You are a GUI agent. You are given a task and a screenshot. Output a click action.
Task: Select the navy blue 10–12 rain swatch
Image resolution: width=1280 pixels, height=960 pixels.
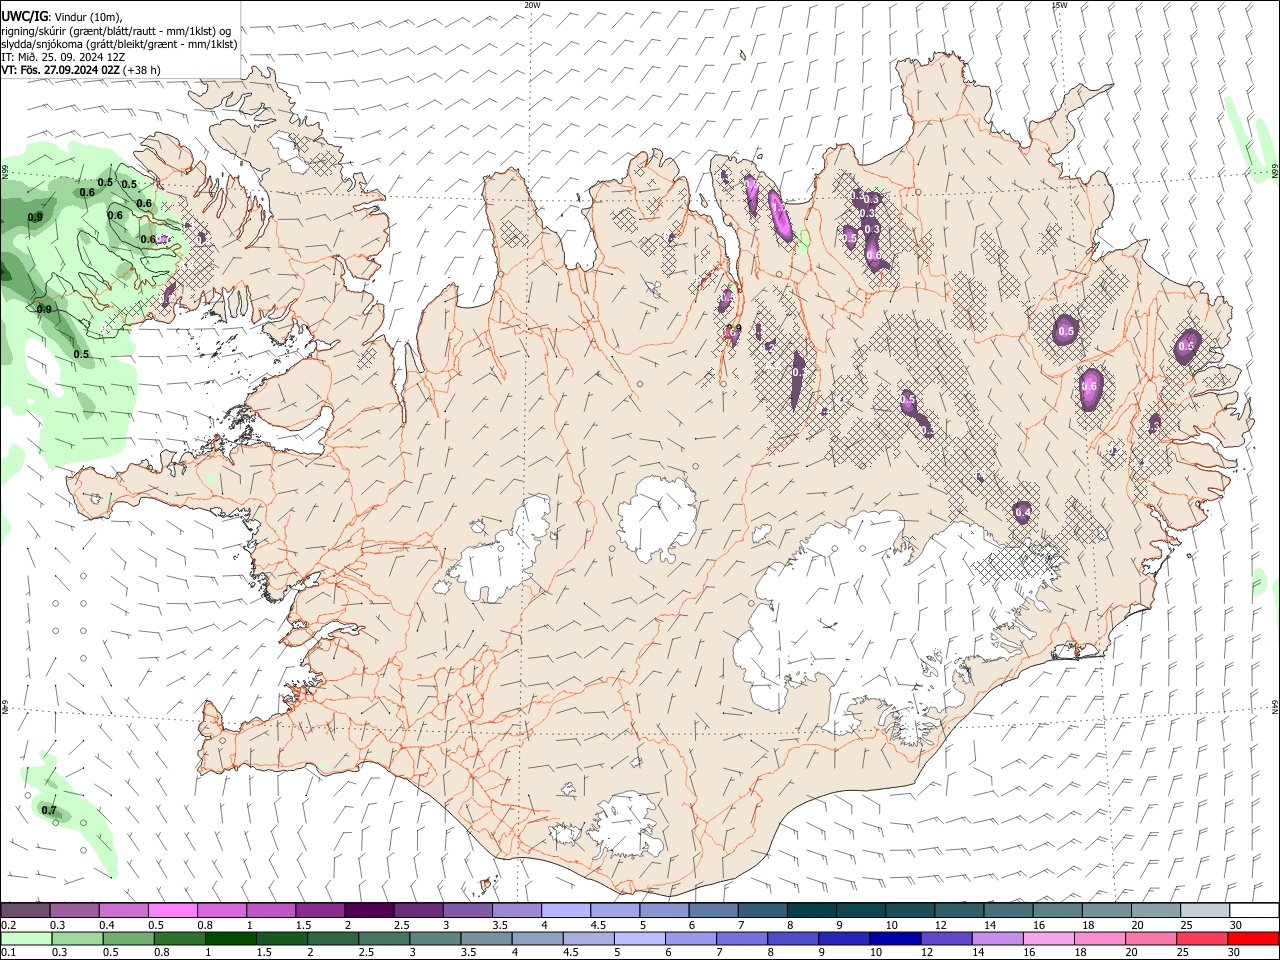click(x=895, y=938)
